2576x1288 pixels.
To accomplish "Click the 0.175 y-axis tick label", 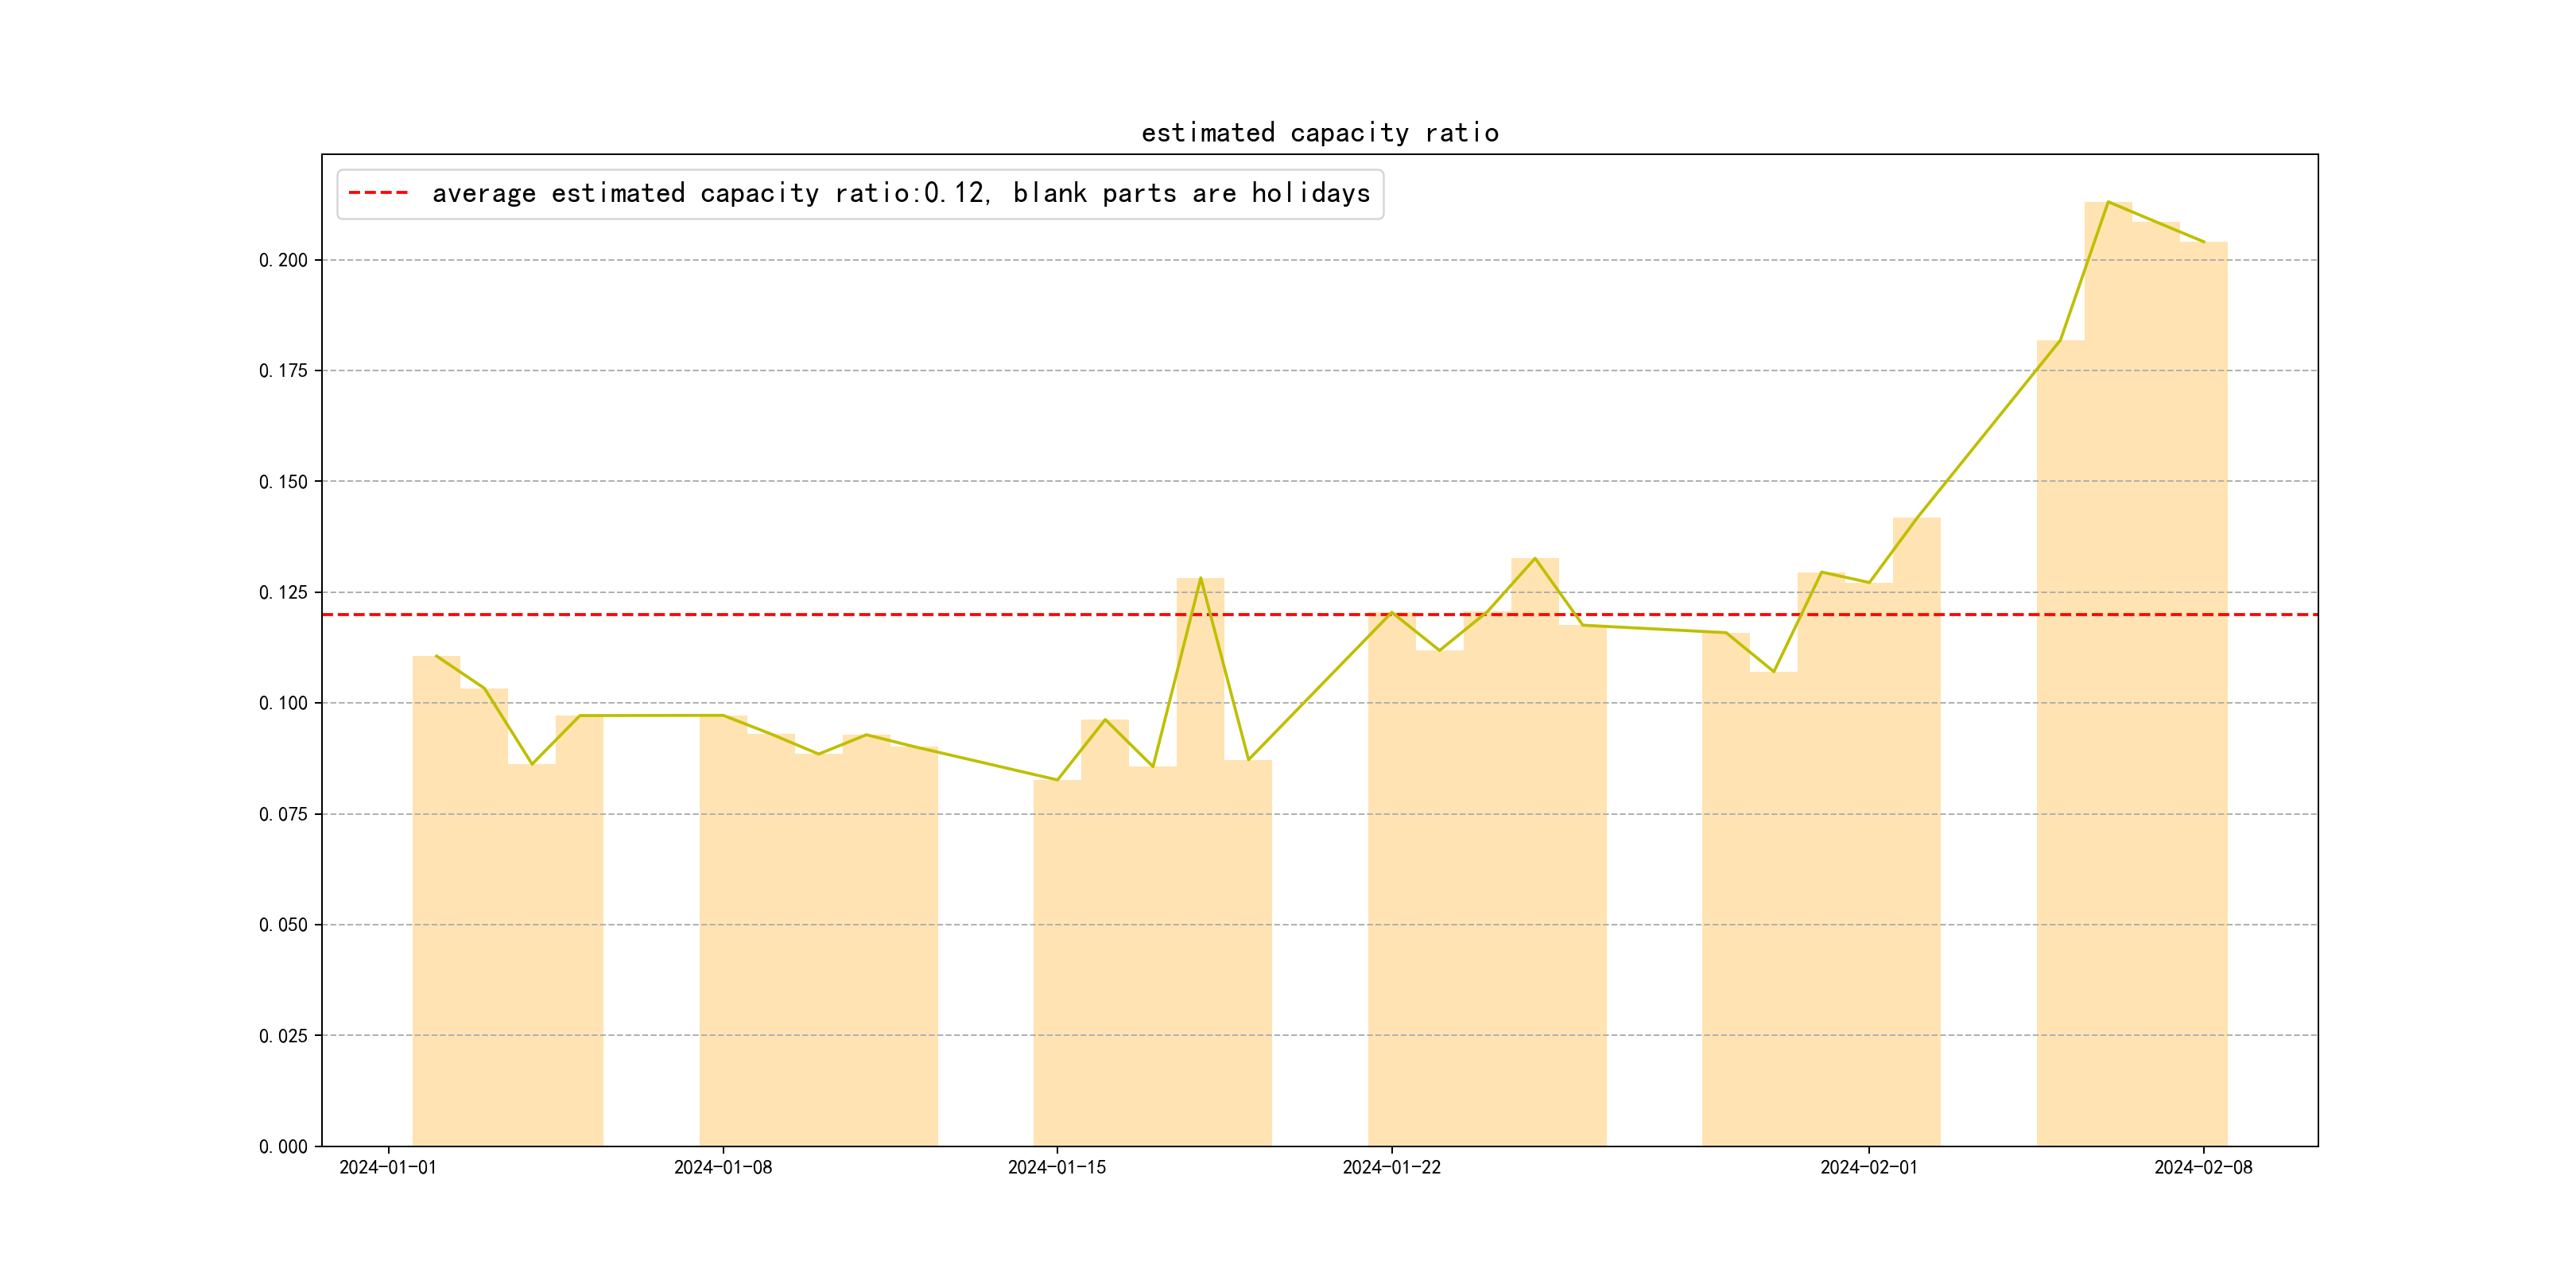I will 283,371.
